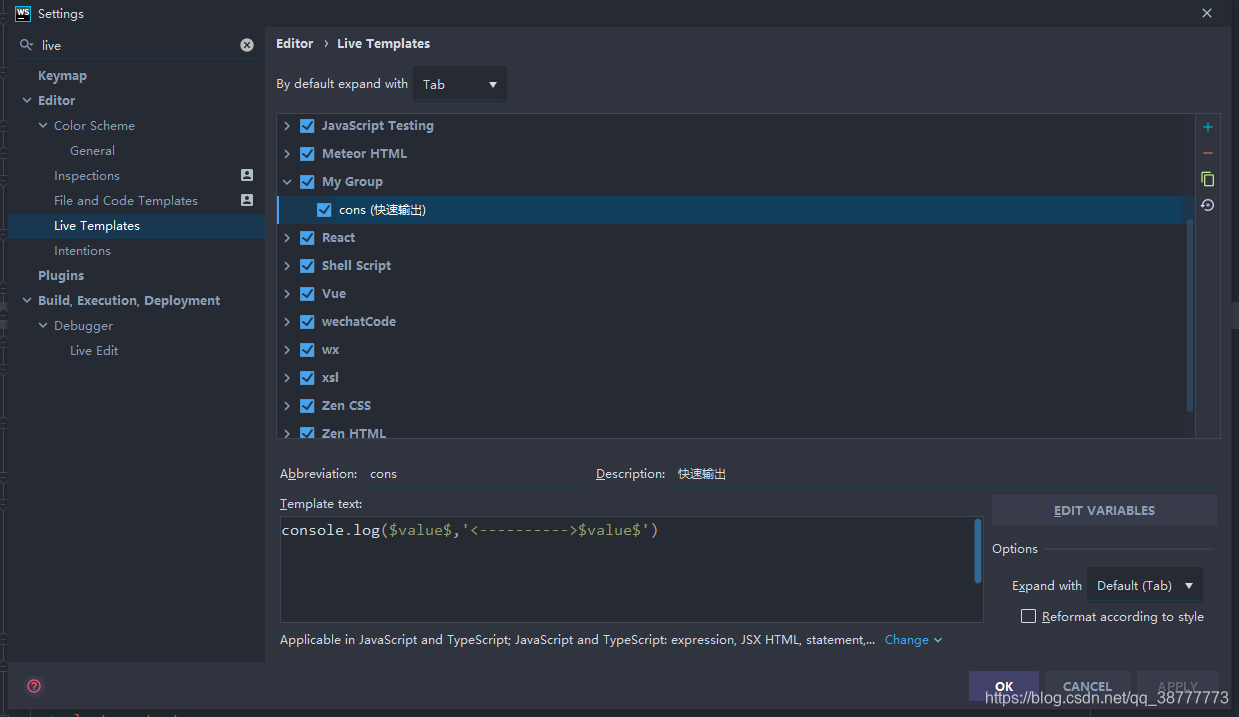Toggle the Zen CSS group checkbox
Viewport: 1239px width, 717px height.
click(x=307, y=406)
